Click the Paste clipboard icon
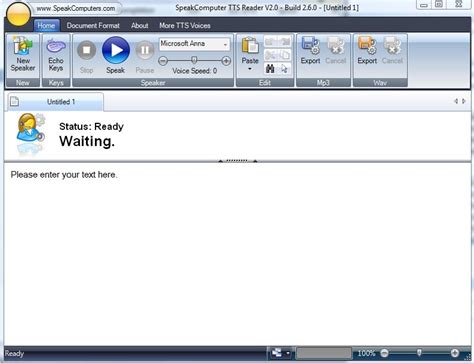This screenshot has width=474, height=363. [x=250, y=45]
